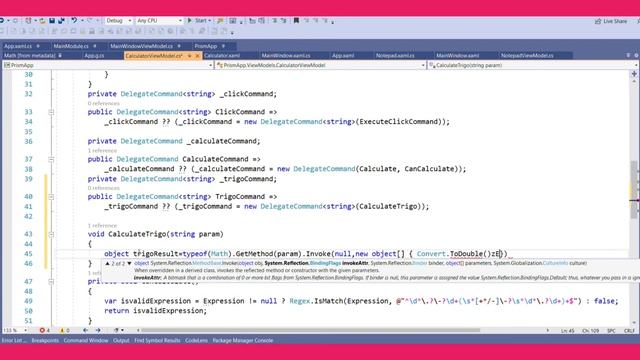The height and width of the screenshot is (360, 640).
Task: Collapse the ClickCommand property at line 33
Action: [51, 112]
